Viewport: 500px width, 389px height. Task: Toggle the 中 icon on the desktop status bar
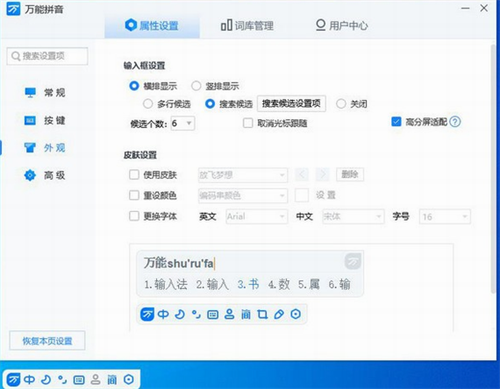[x=29, y=379]
